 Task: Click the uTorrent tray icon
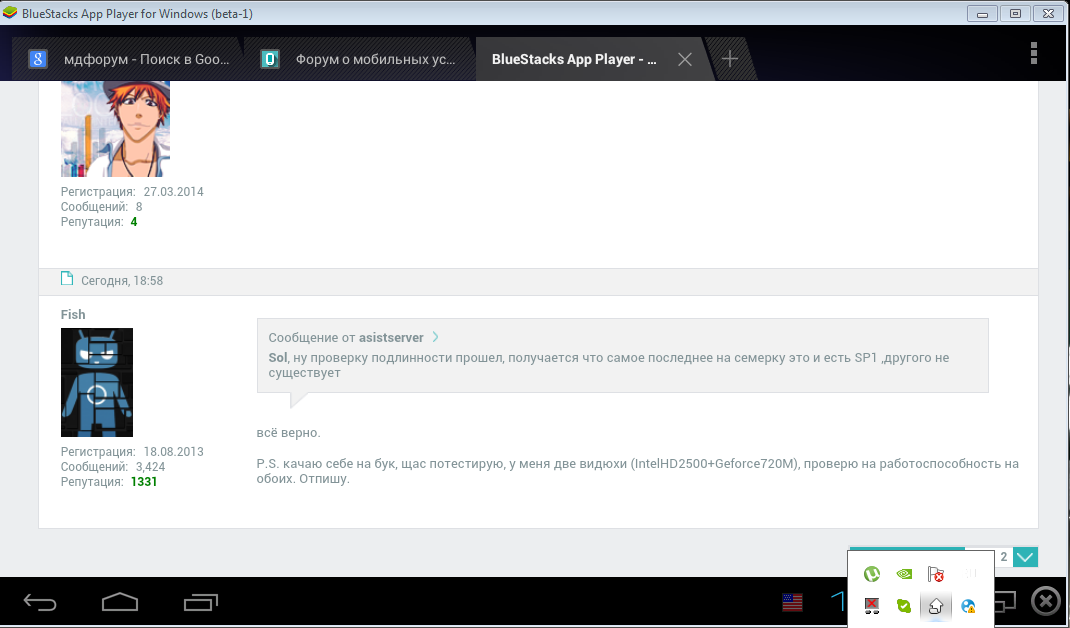(871, 574)
